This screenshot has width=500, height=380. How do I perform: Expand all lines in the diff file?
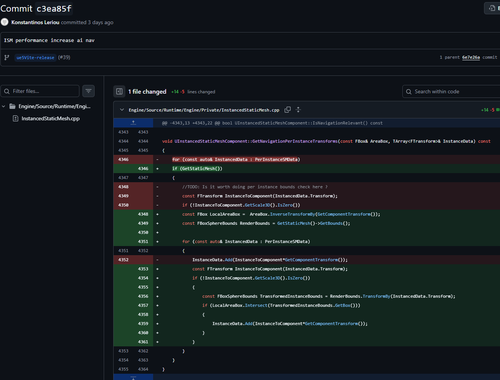pyautogui.click(x=298, y=110)
